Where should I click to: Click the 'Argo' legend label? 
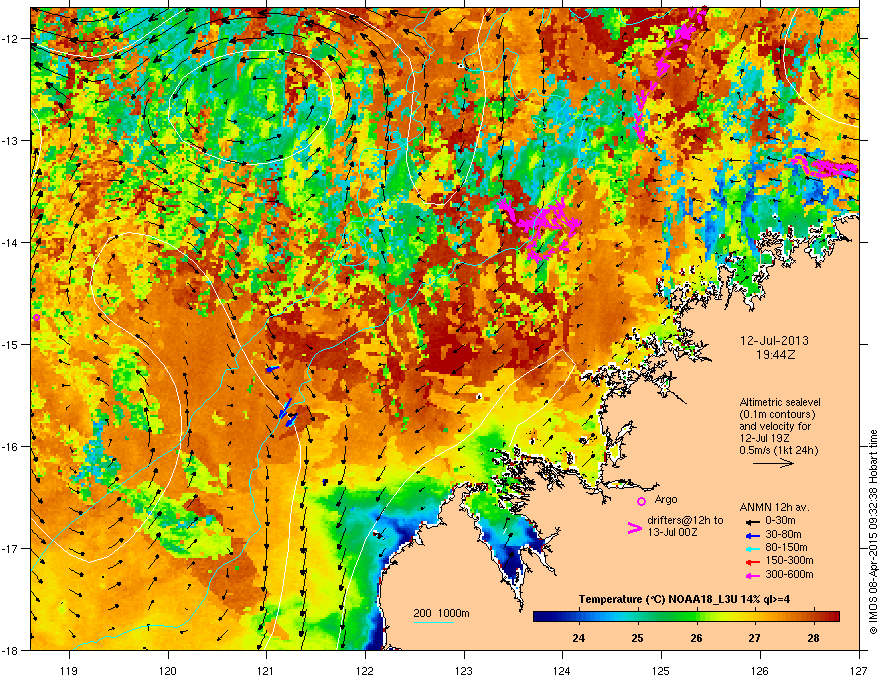666,499
